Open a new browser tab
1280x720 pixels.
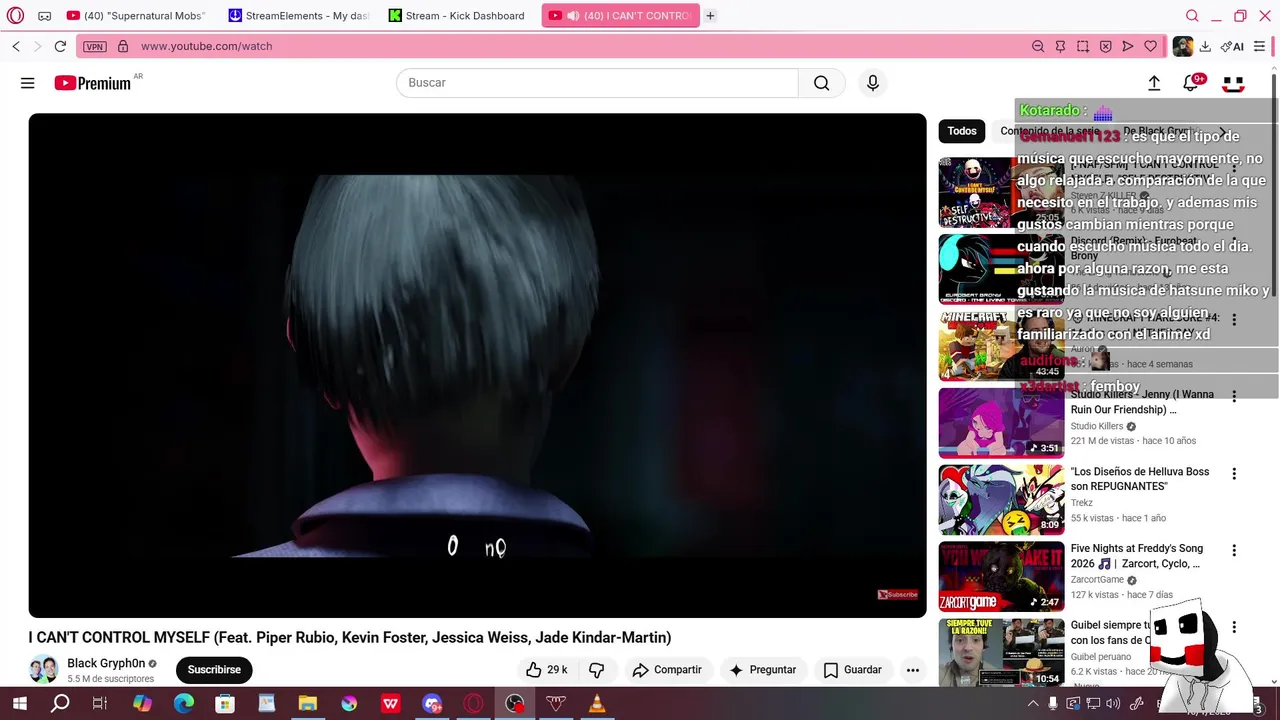(710, 16)
